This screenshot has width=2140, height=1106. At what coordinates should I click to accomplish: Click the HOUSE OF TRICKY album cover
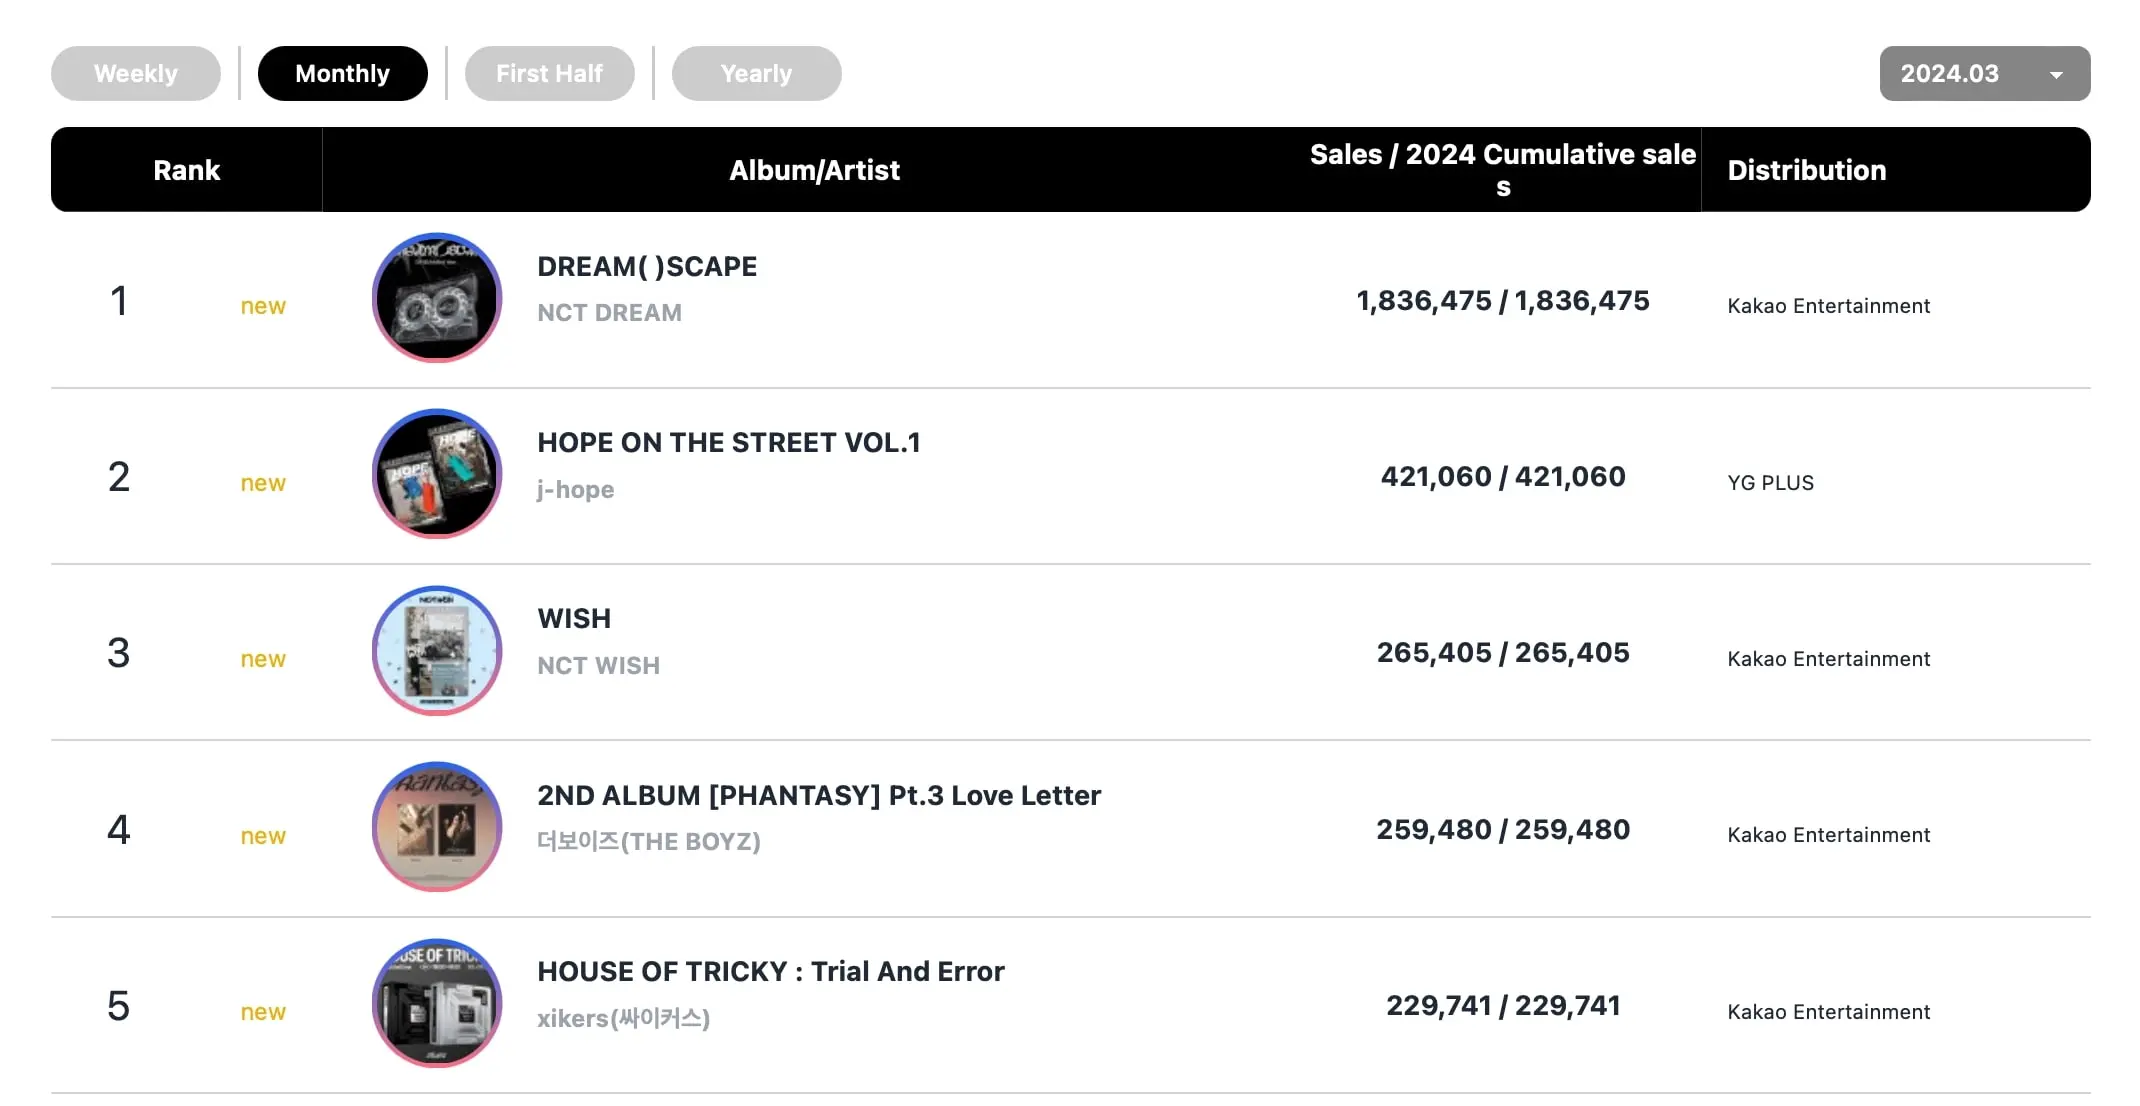tap(437, 1003)
